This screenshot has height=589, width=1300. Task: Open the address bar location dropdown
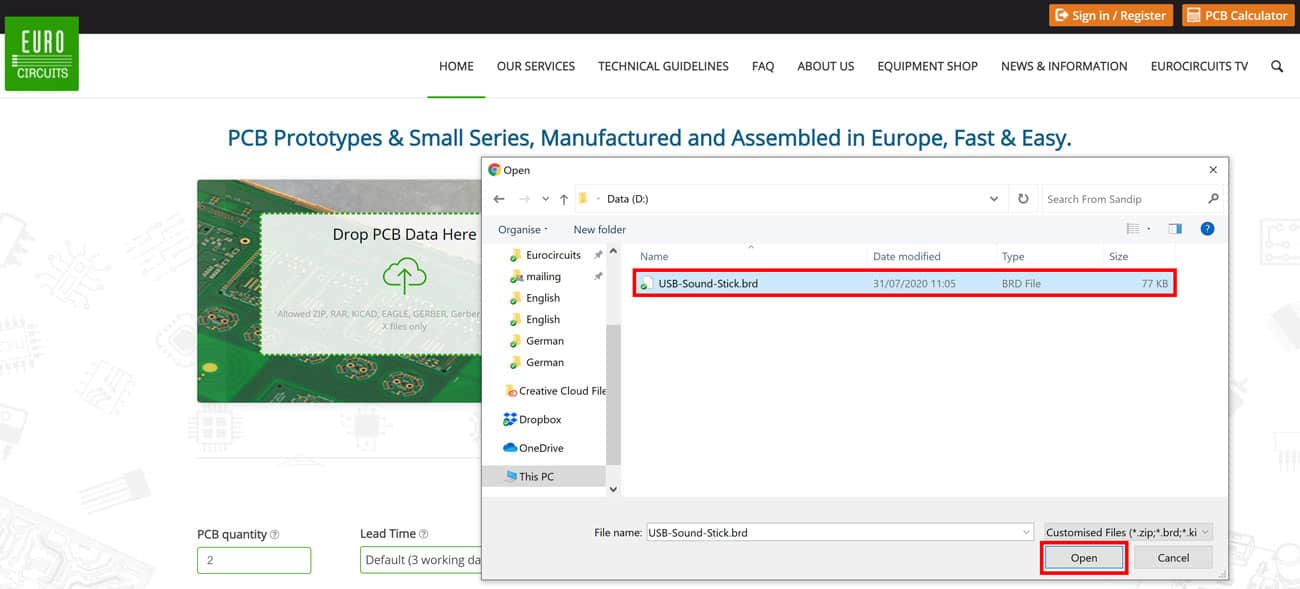[994, 198]
